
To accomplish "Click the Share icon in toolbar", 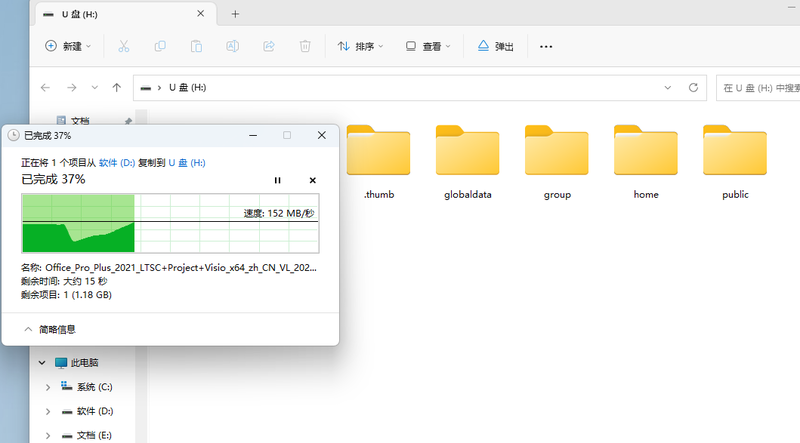I will [269, 46].
